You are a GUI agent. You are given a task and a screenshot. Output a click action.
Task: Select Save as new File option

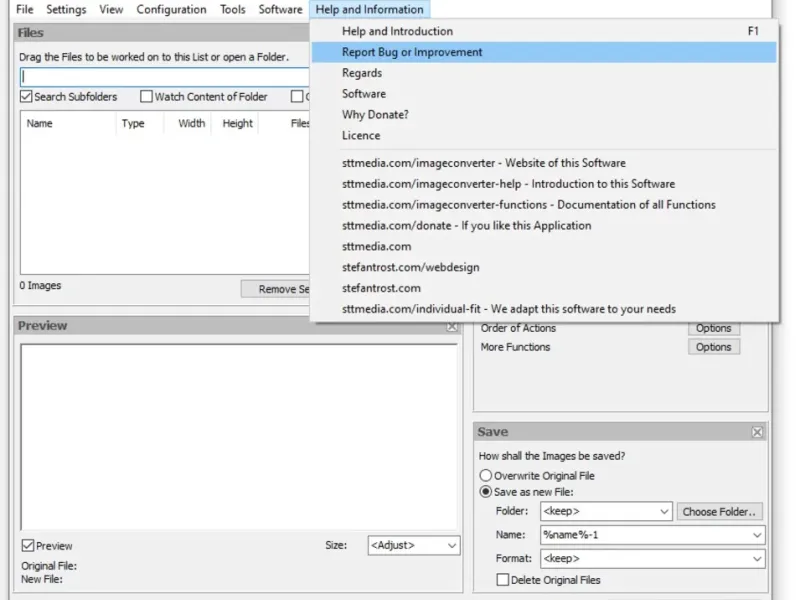point(486,492)
